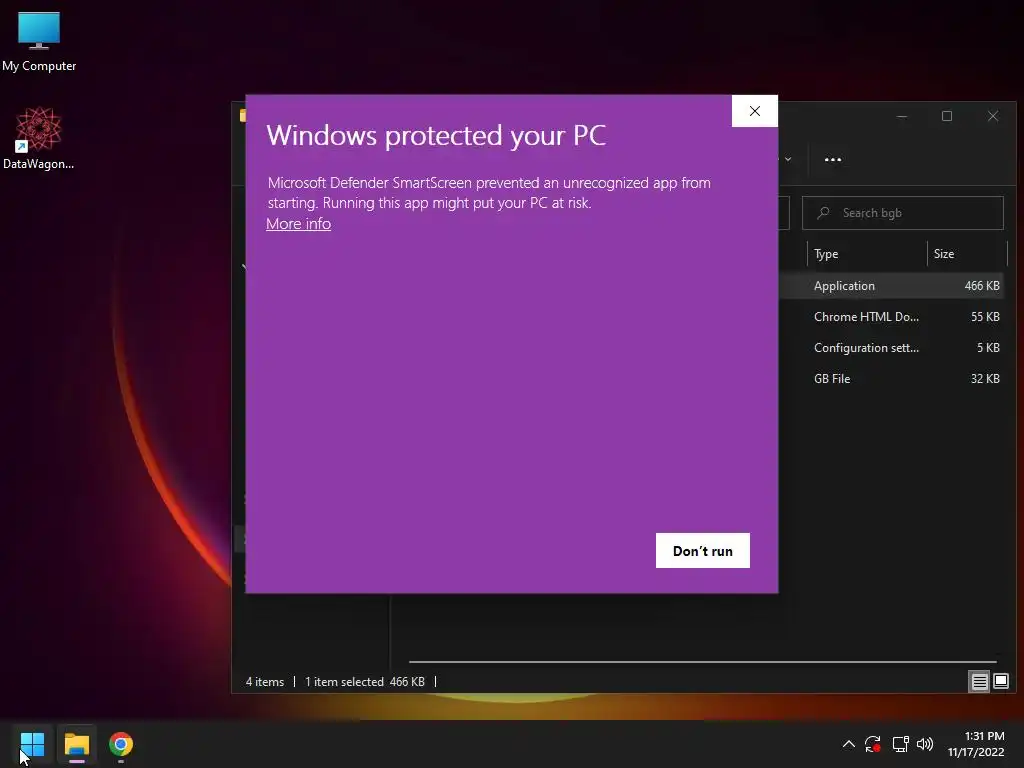This screenshot has width=1024, height=768.
Task: Click the 55 KB size cell
Action: [985, 317]
